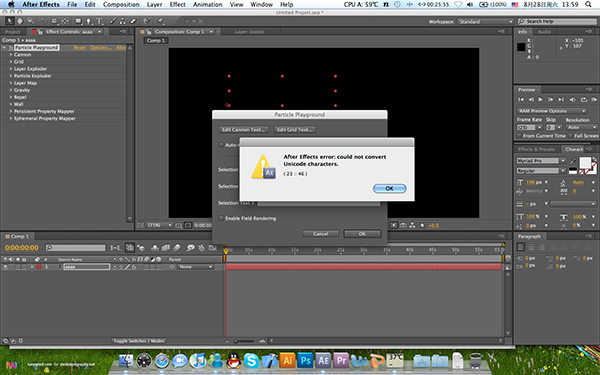Viewport: 600px width, 375px height.
Task: Open the Layer menu
Action: pos(155,4)
